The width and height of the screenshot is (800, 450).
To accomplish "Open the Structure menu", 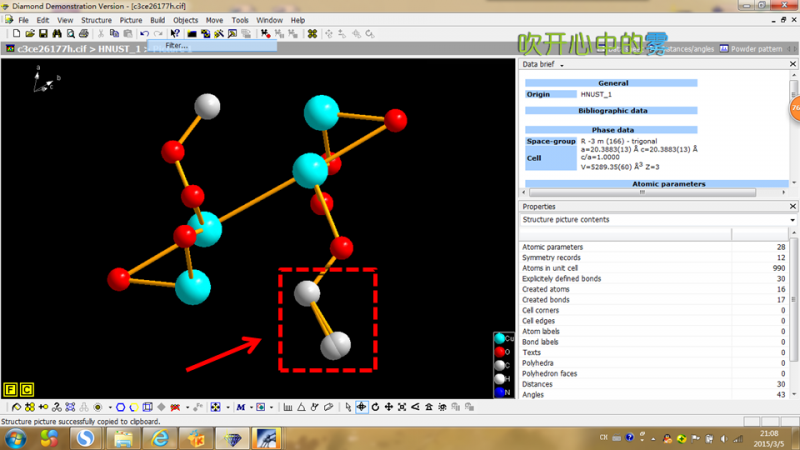I will pos(96,20).
